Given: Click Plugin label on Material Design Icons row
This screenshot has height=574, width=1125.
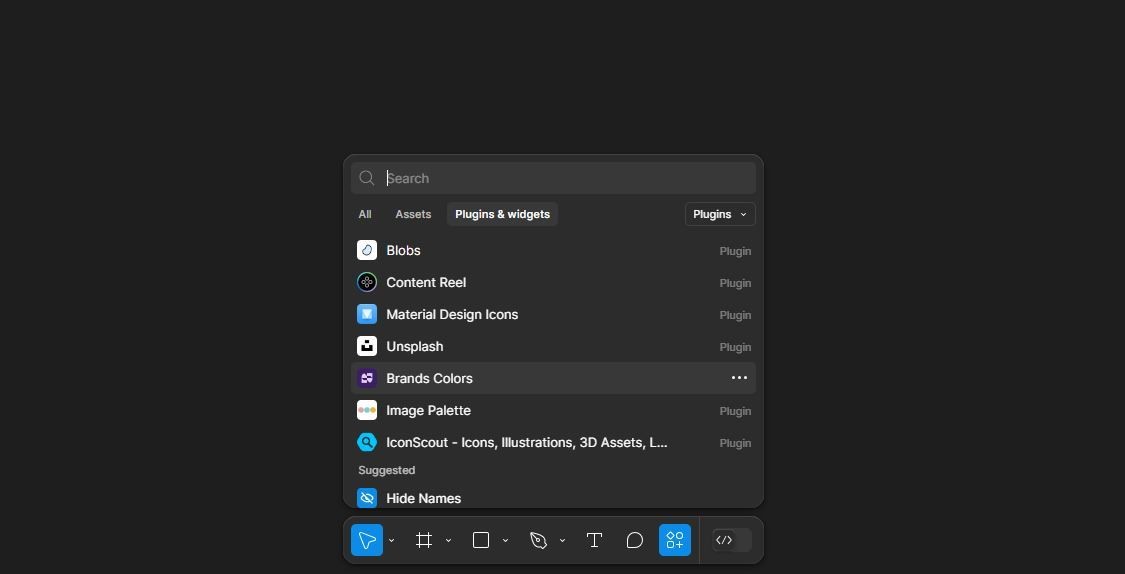Looking at the screenshot, I should coord(735,315).
